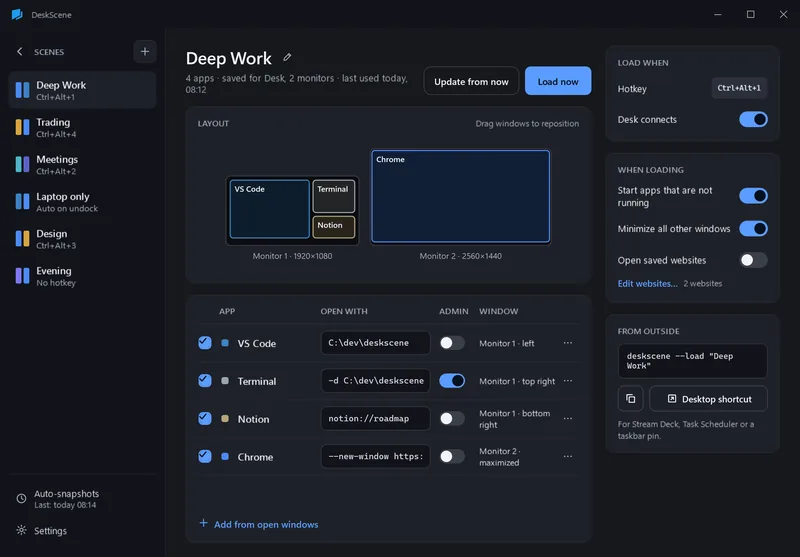Select the Notion window in layout

coord(334,227)
